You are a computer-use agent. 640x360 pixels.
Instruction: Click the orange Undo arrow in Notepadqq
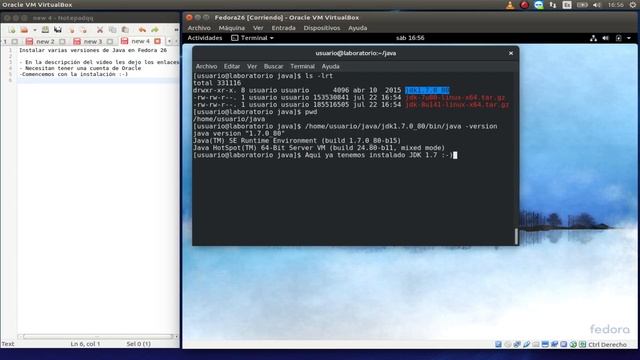(x=142, y=30)
